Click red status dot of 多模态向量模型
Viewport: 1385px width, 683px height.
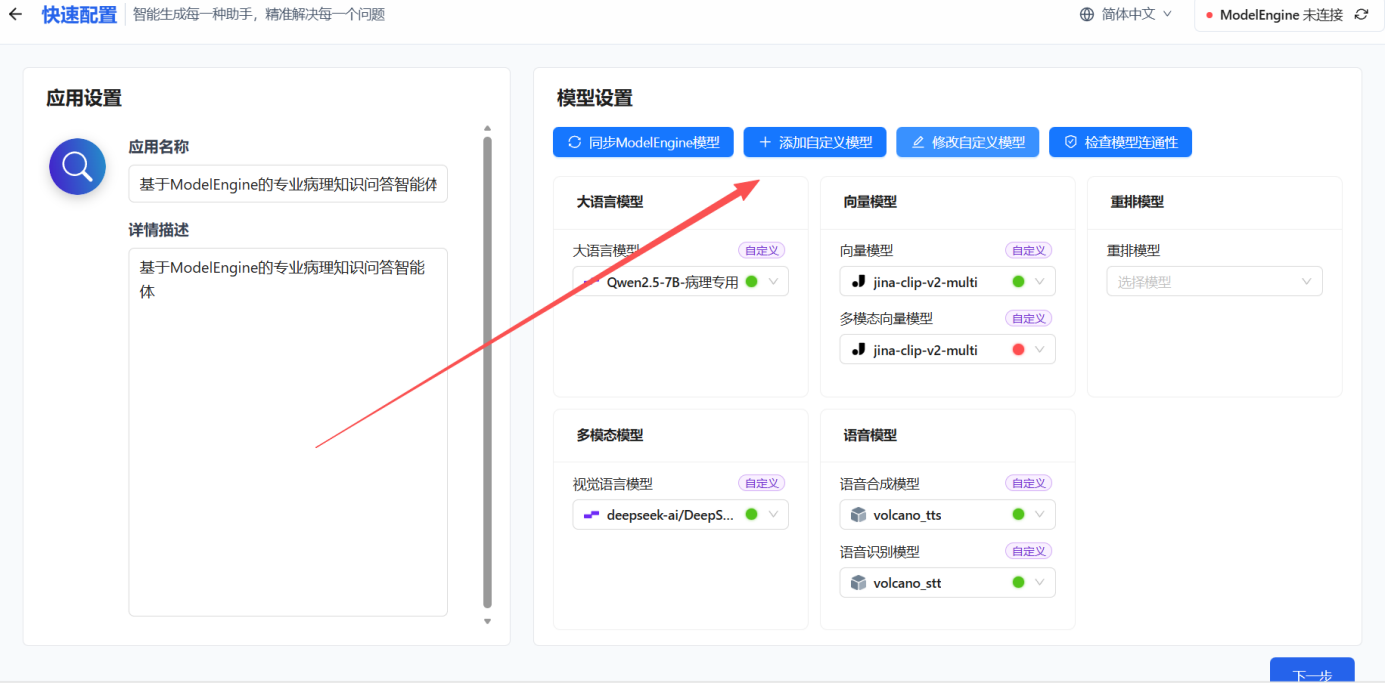(1018, 349)
